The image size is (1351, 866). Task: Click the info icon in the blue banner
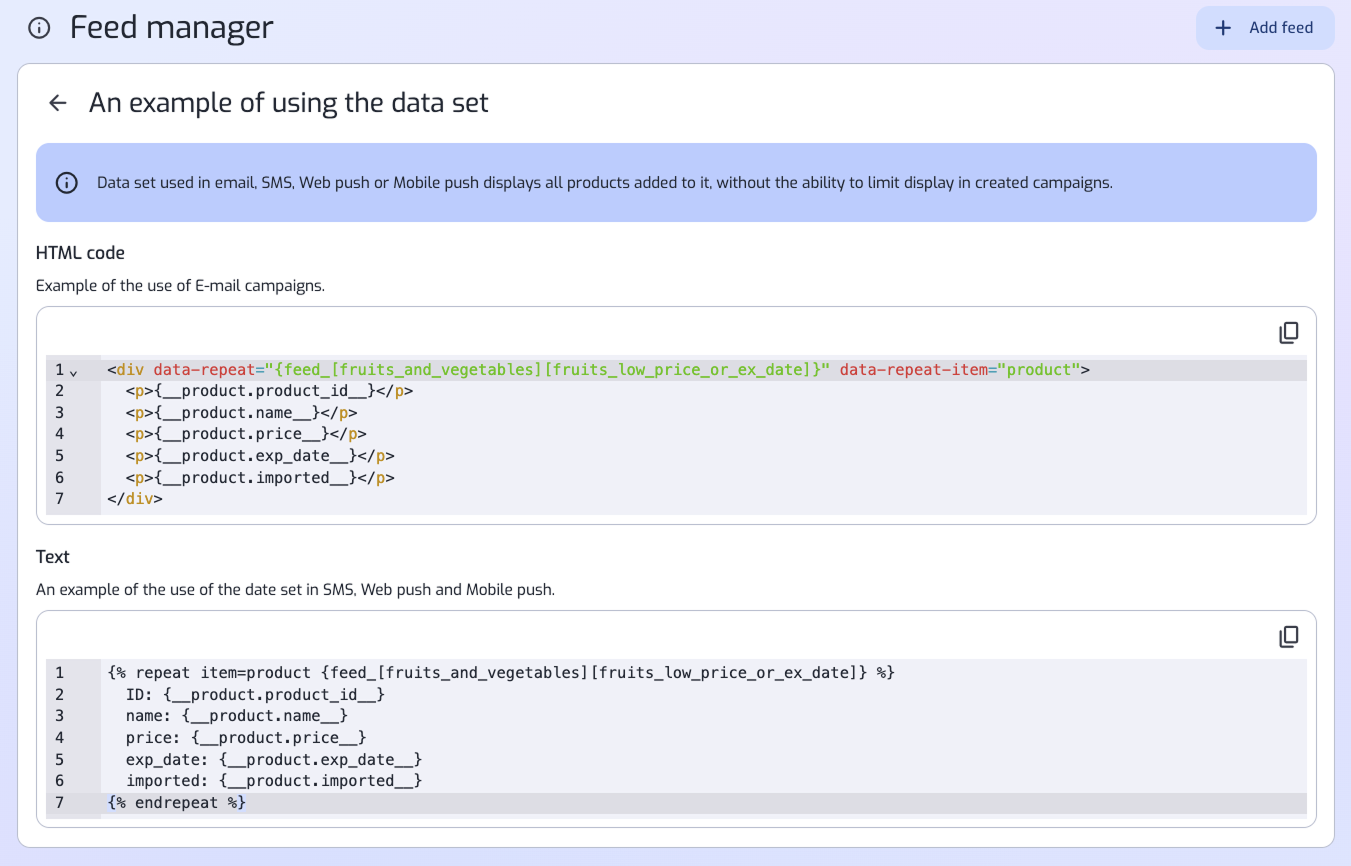67,183
